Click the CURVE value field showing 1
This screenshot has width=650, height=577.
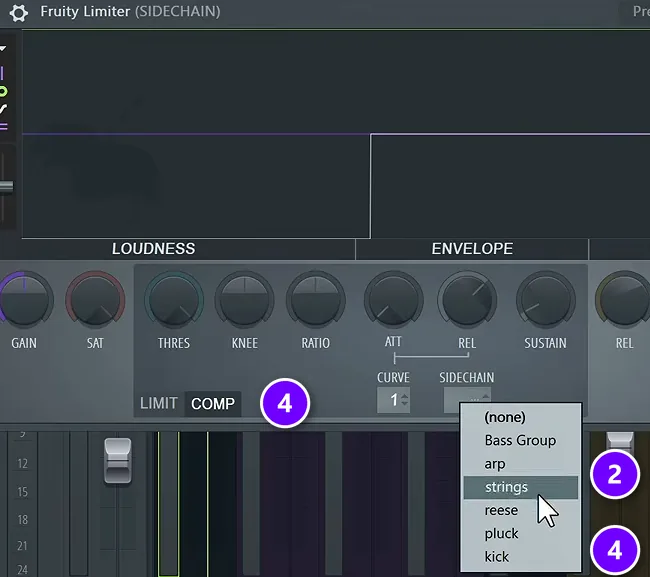(393, 400)
